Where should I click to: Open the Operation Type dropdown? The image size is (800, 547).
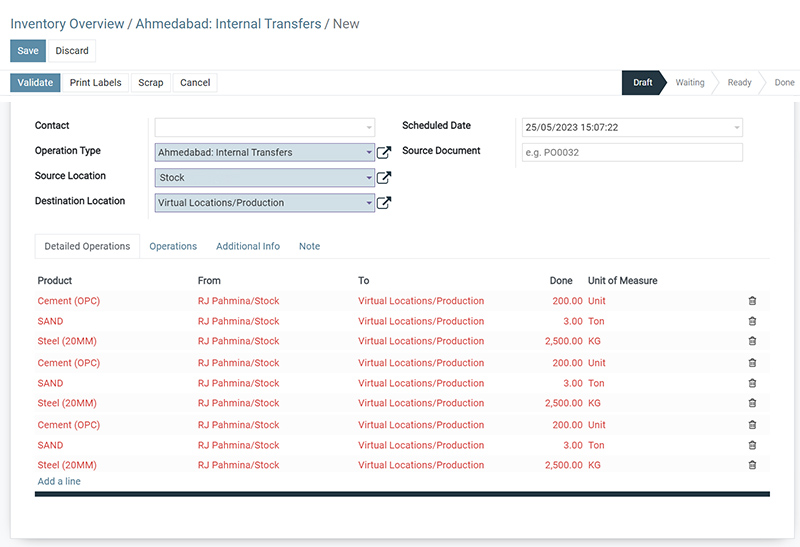[x=369, y=152]
